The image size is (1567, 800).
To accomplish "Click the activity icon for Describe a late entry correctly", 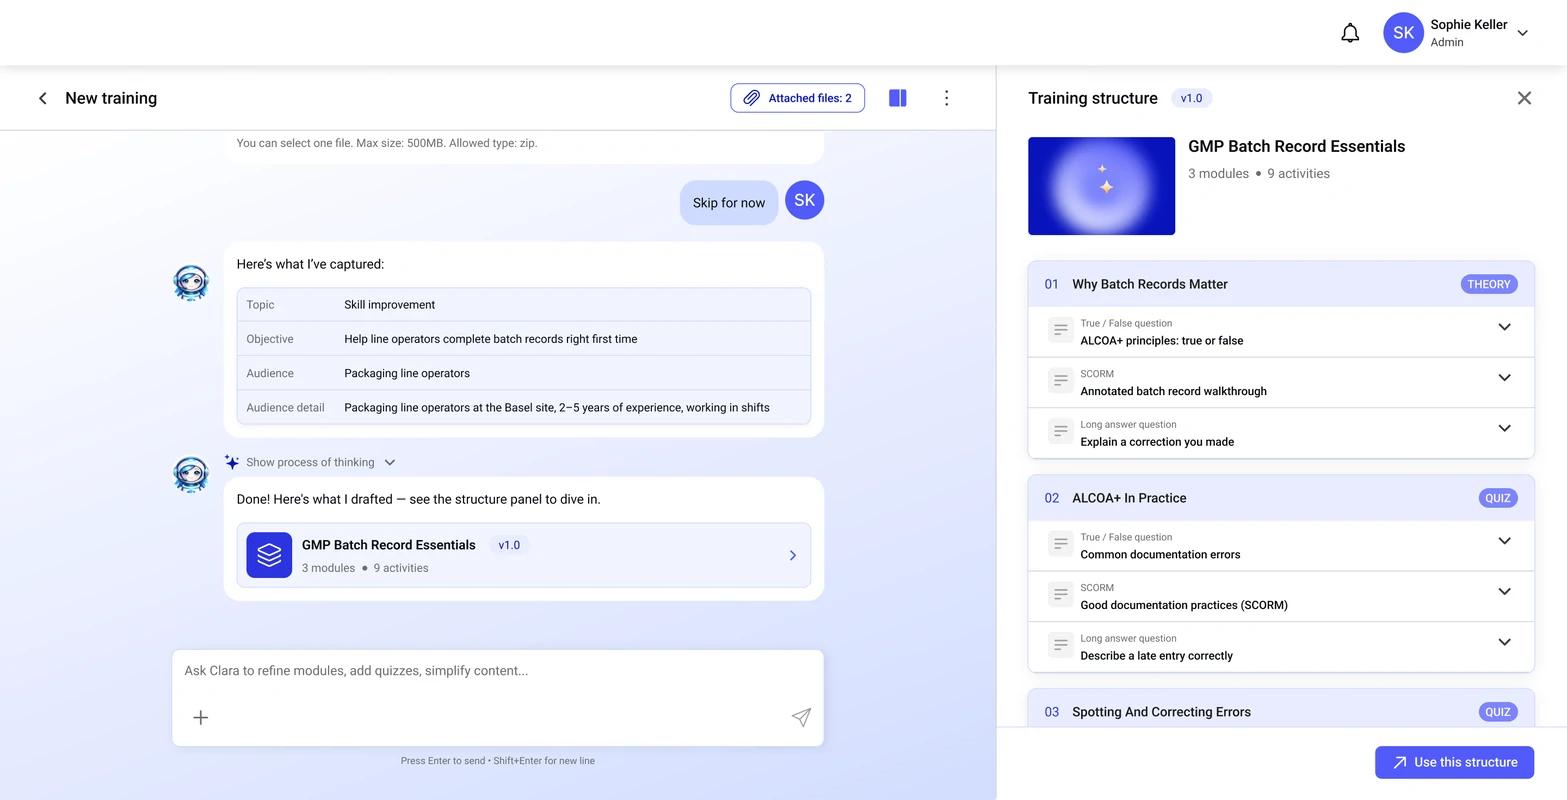I will (x=1060, y=645).
